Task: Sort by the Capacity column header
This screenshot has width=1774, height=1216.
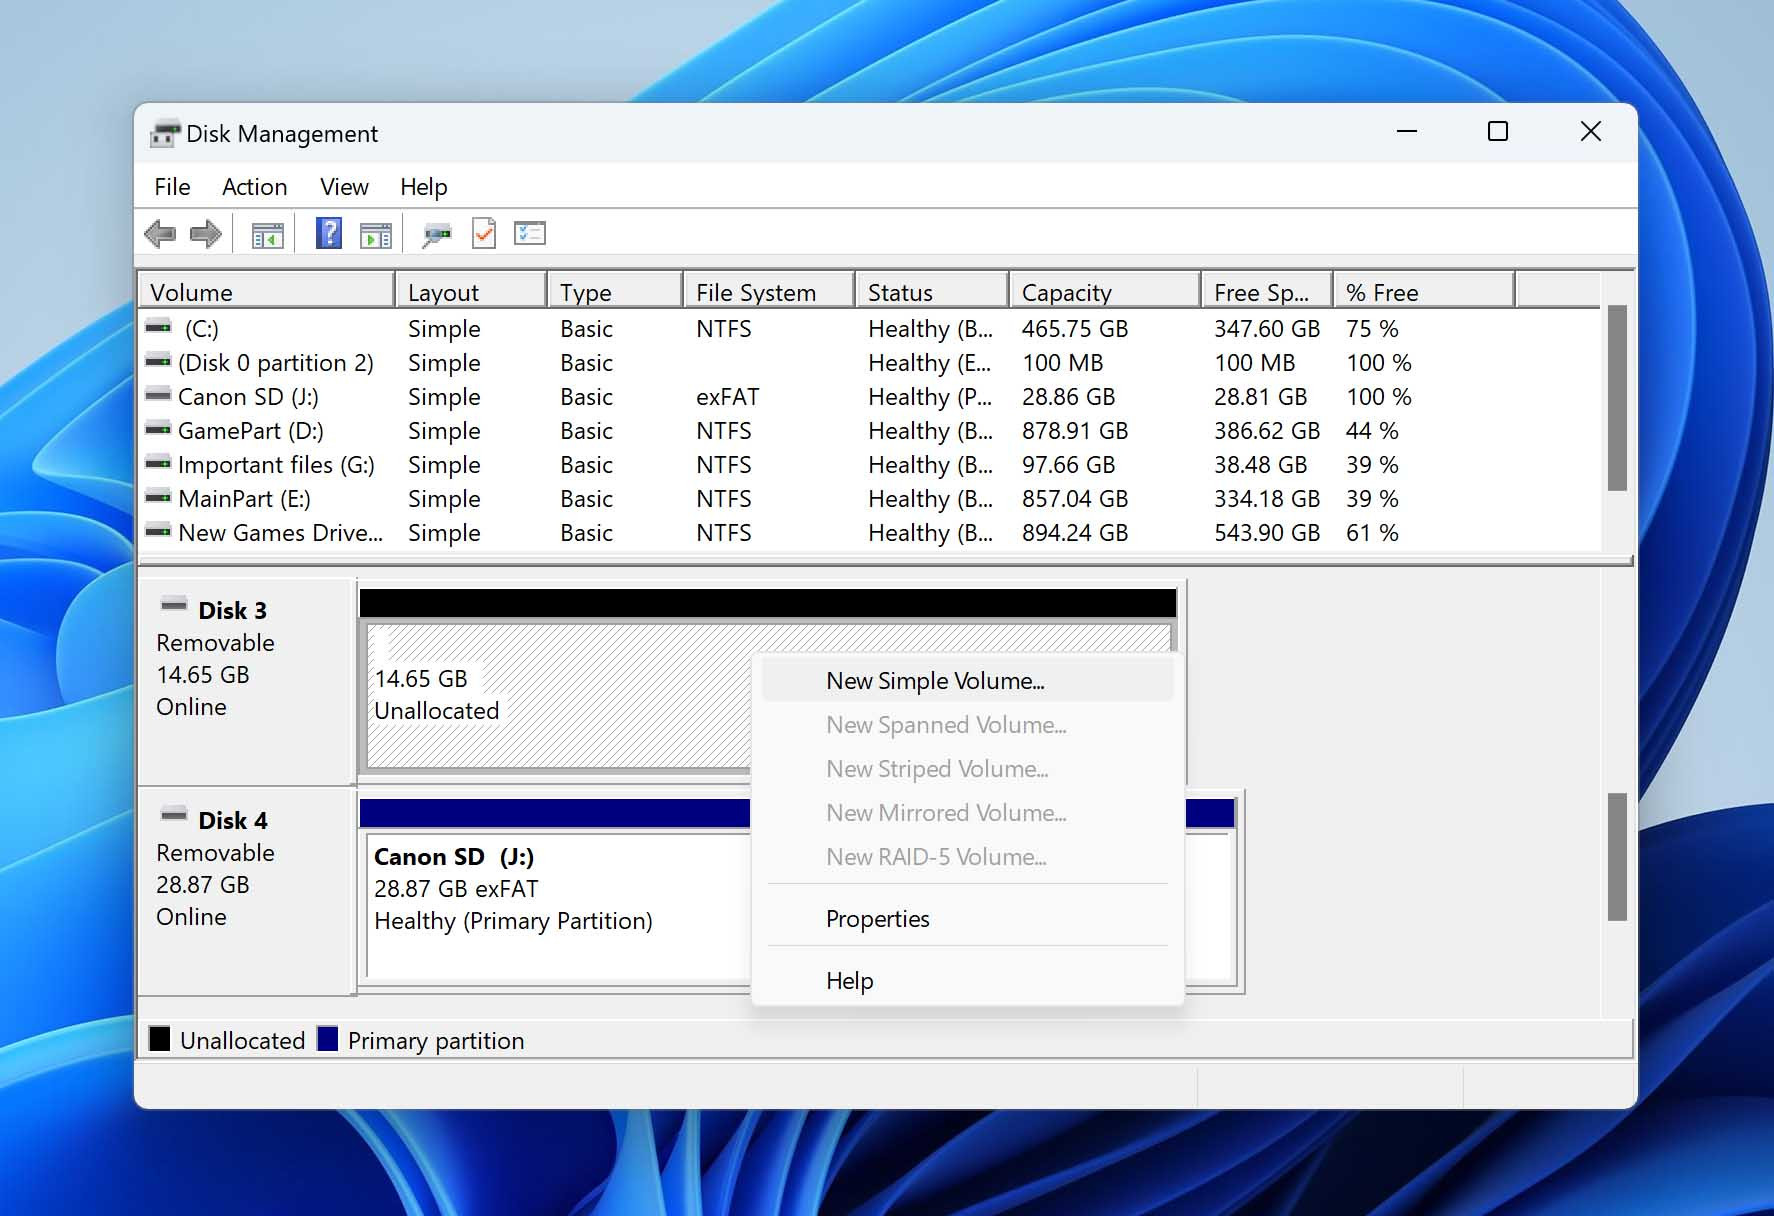Action: pos(1105,292)
